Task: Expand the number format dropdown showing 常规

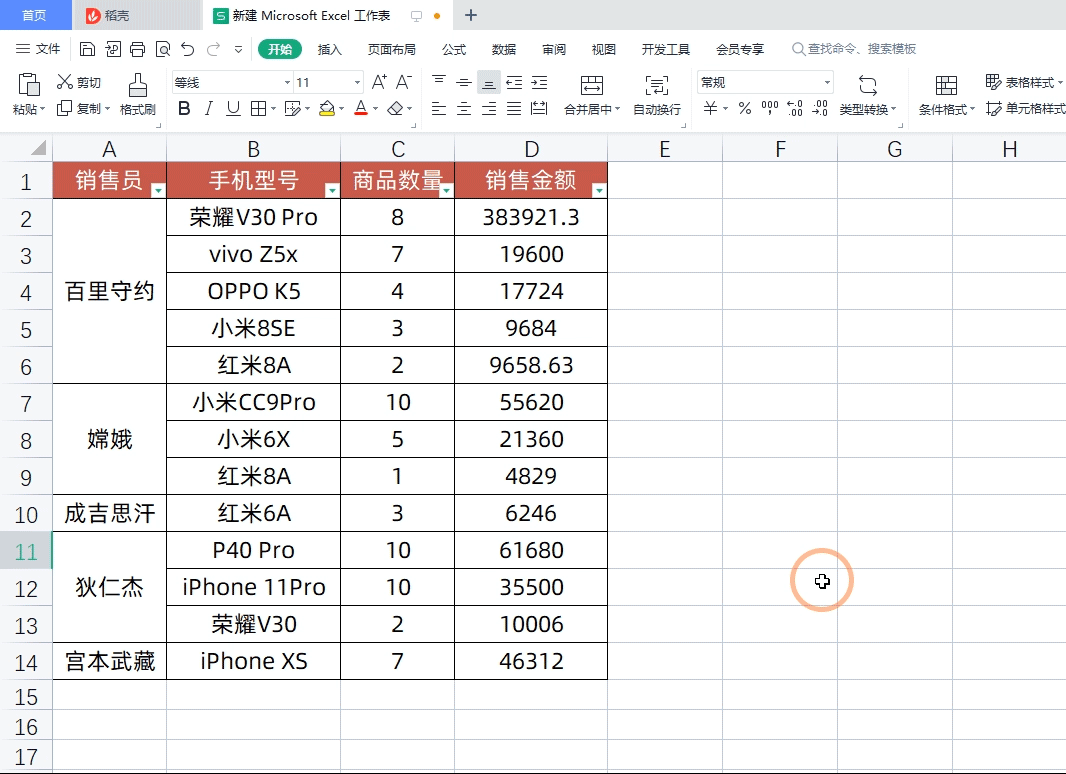Action: [826, 81]
